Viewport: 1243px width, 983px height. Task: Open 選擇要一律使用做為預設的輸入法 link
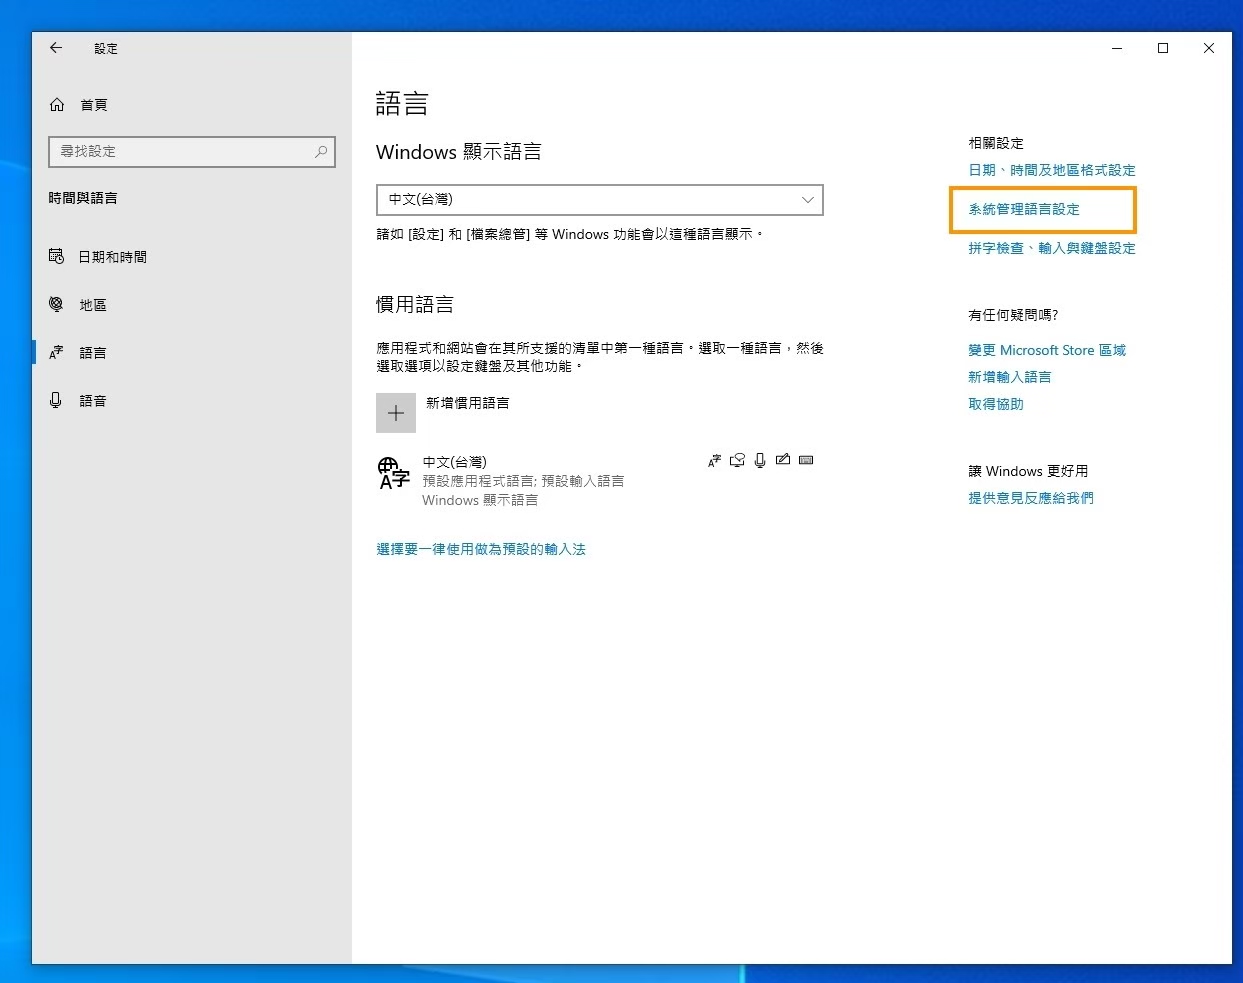pyautogui.click(x=481, y=549)
